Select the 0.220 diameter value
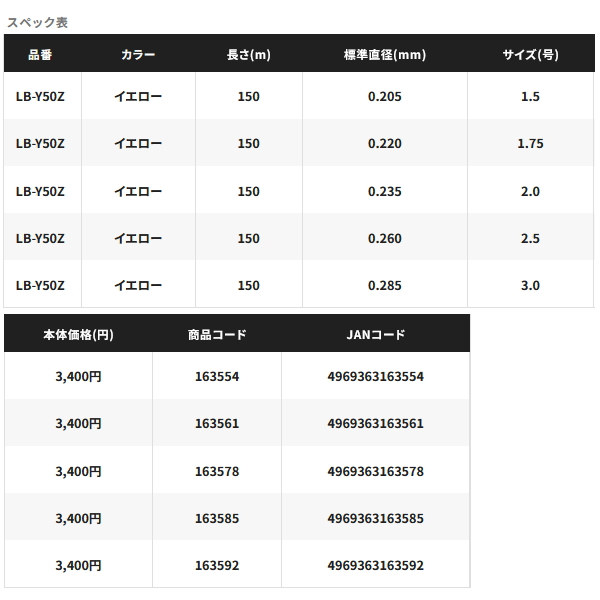The height and width of the screenshot is (600, 600). 384,144
